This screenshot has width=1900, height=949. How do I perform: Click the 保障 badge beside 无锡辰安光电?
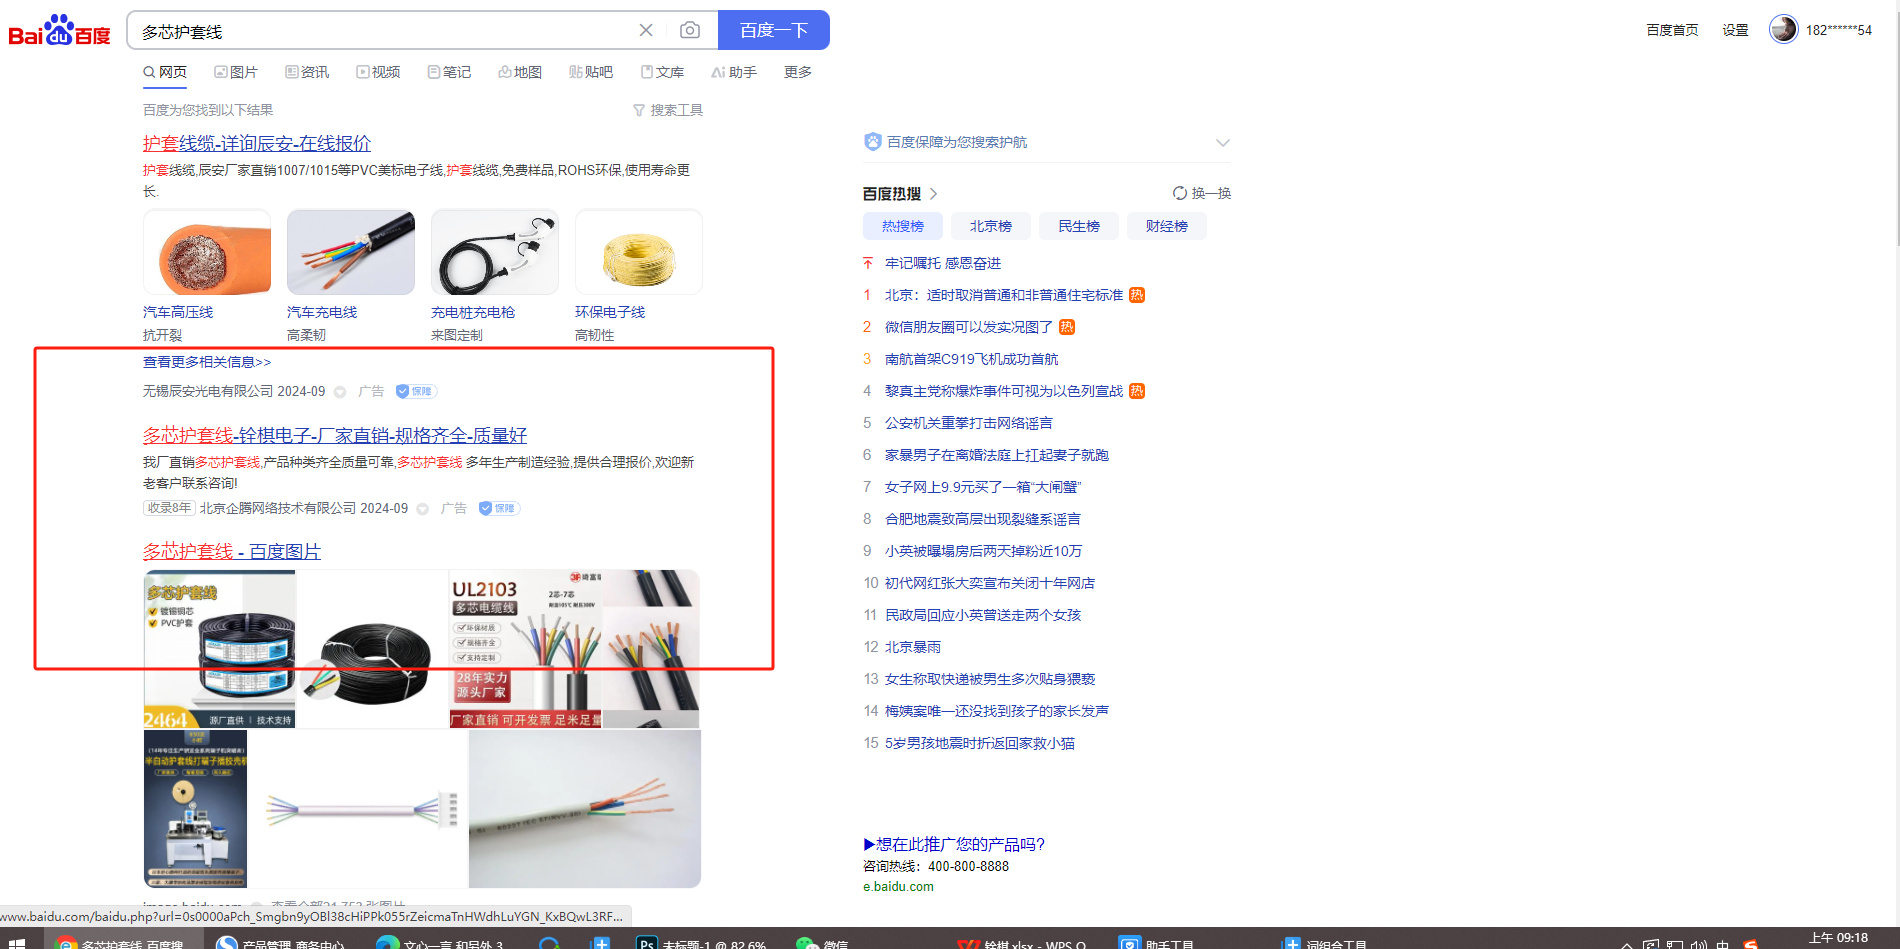(x=416, y=391)
